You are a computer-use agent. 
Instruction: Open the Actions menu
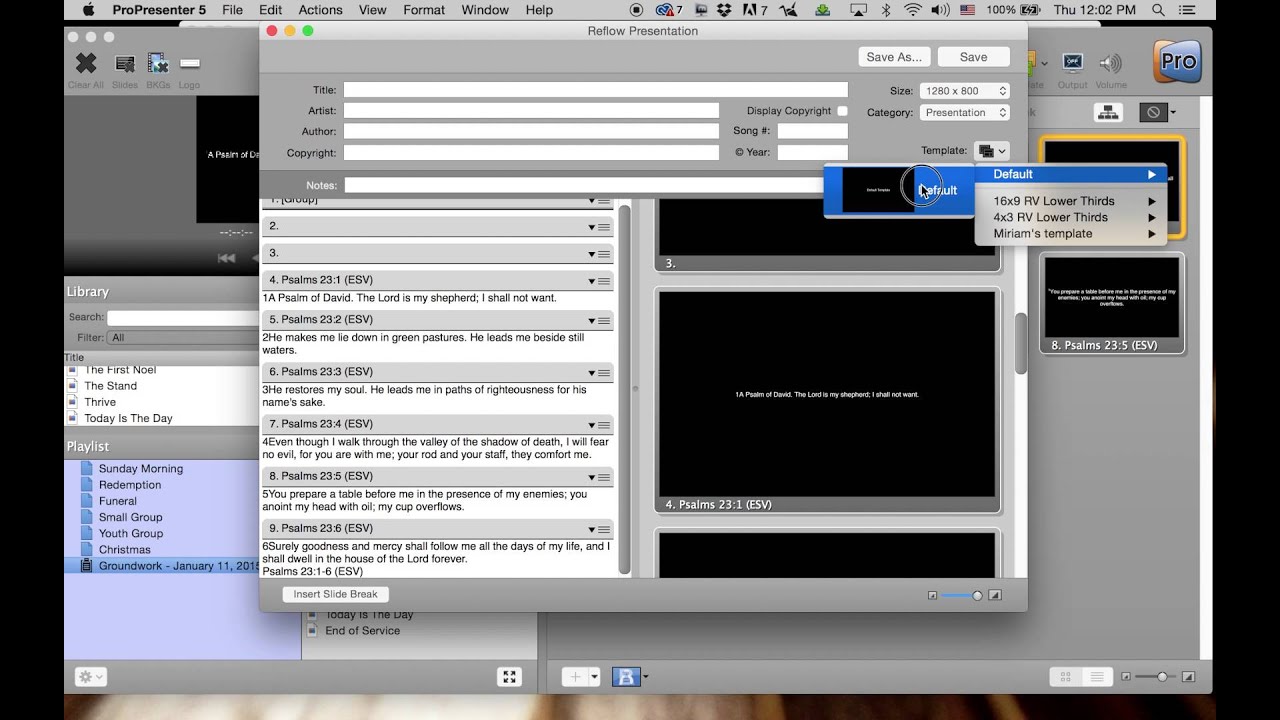point(320,10)
